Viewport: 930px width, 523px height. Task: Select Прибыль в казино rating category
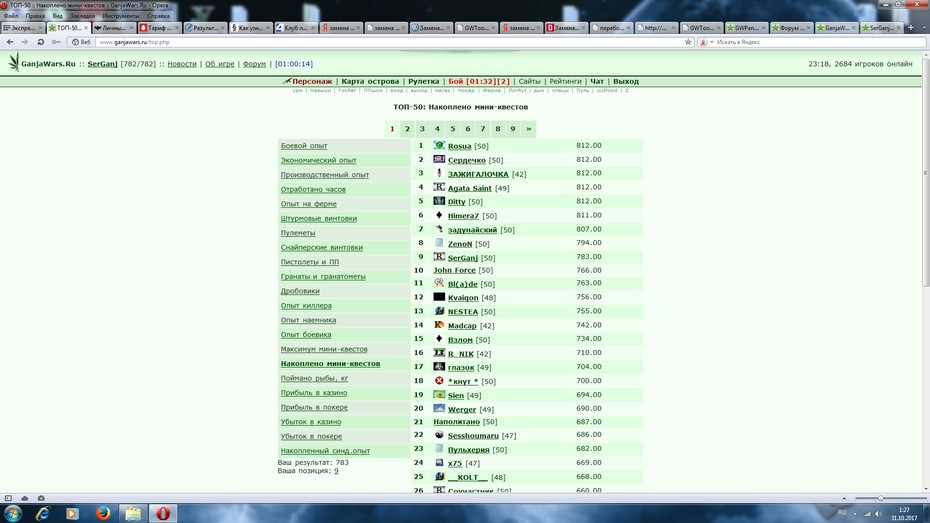click(314, 393)
